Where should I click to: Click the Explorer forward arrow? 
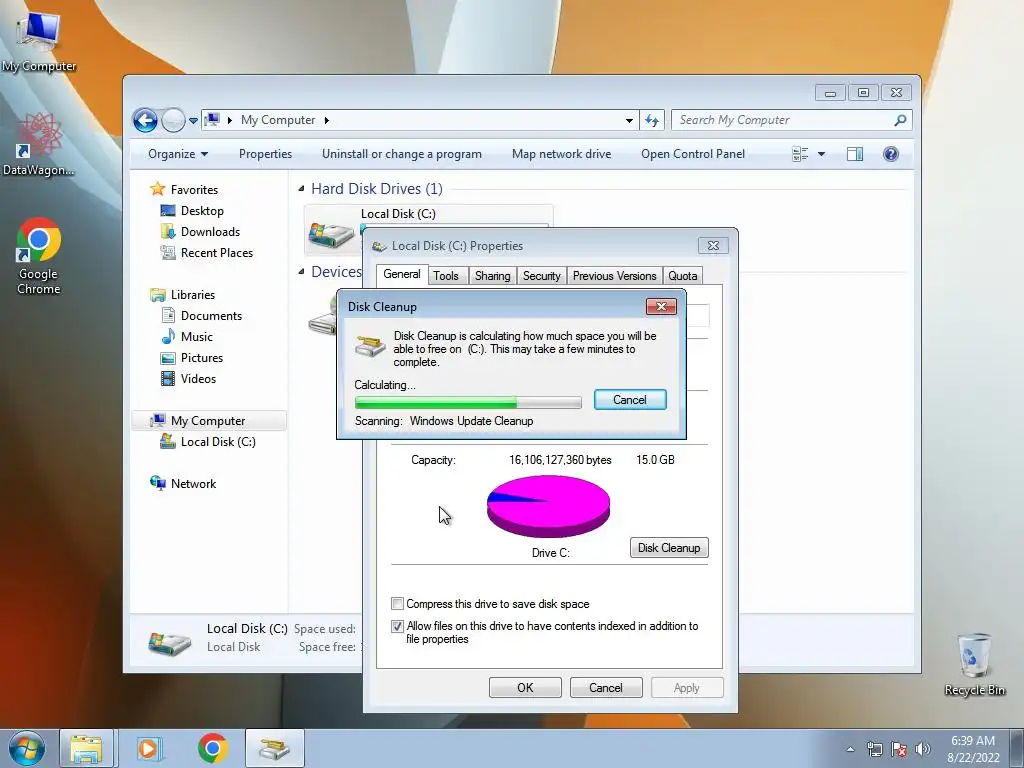click(173, 120)
